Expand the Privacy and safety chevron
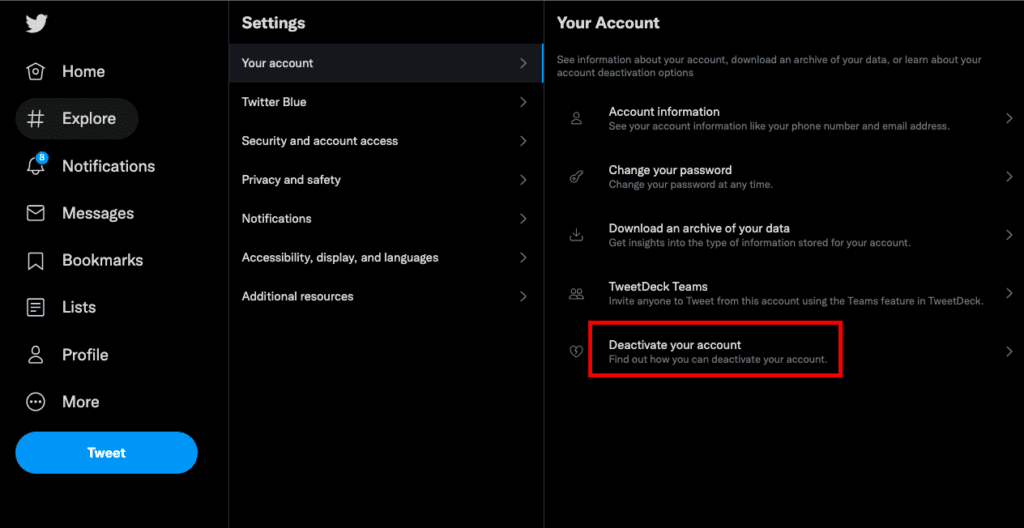 pyautogui.click(x=523, y=180)
